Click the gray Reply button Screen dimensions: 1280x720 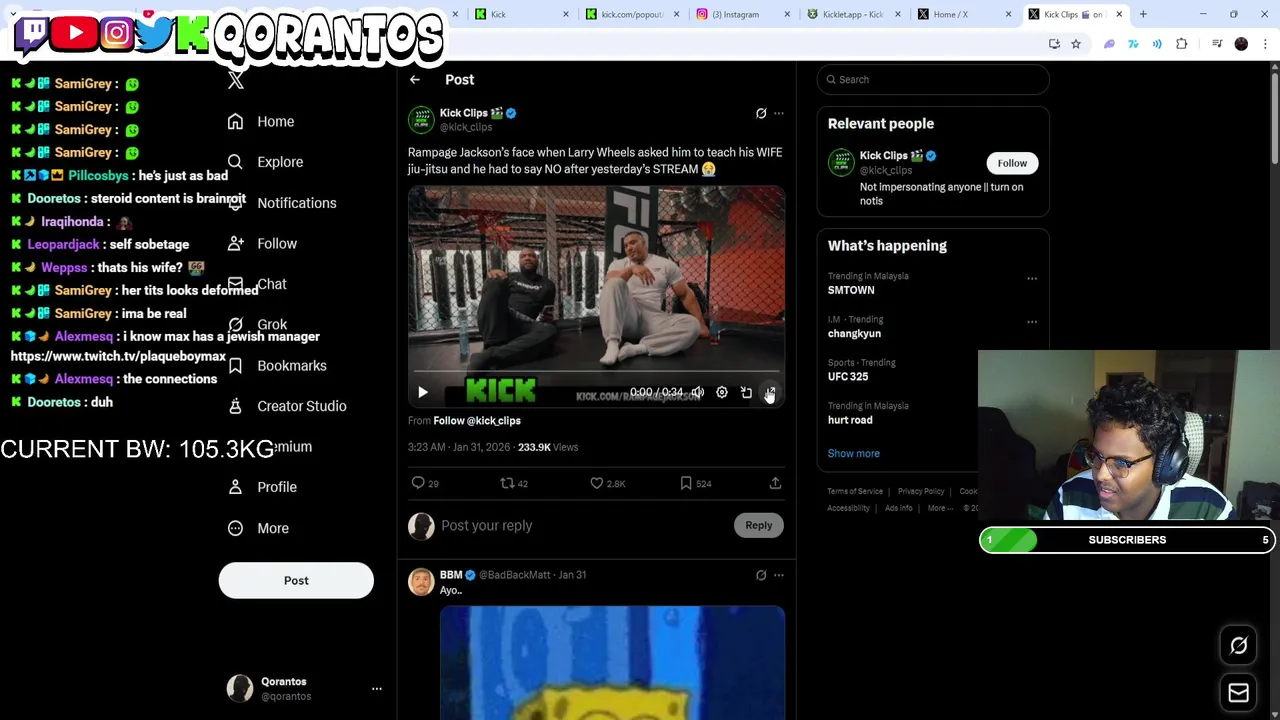point(758,526)
